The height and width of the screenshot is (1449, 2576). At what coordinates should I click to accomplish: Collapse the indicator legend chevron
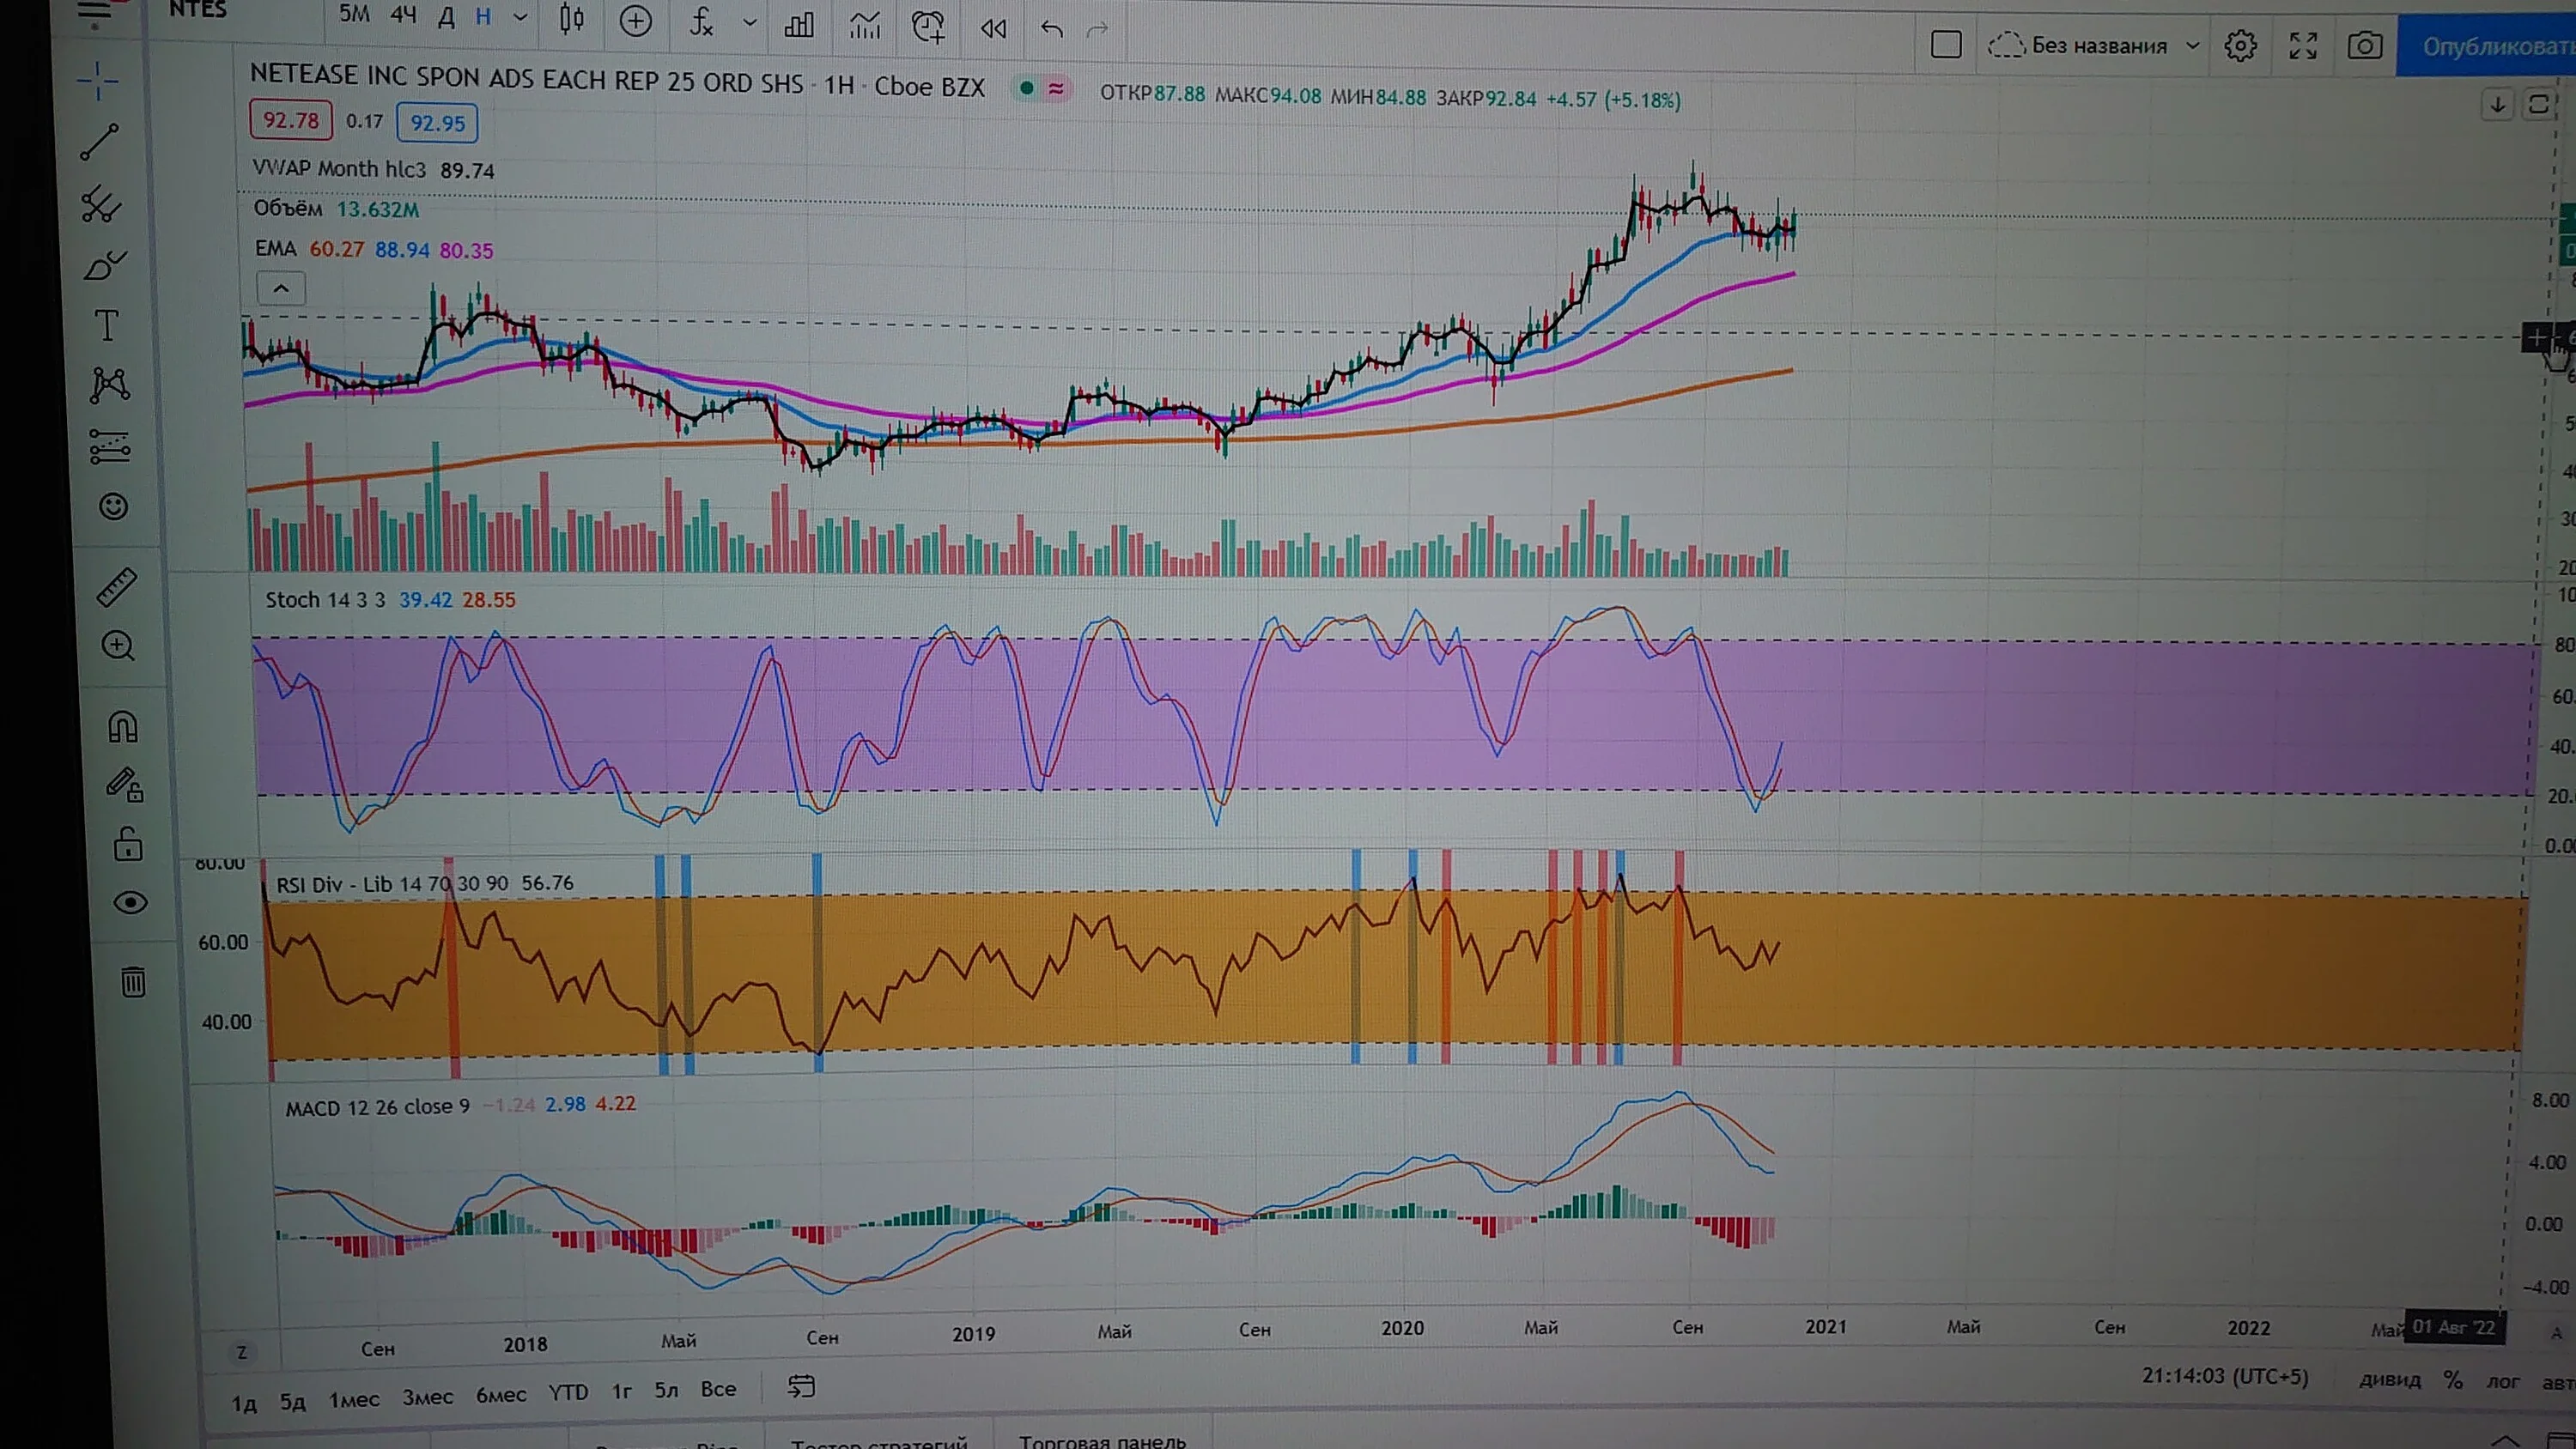click(281, 289)
